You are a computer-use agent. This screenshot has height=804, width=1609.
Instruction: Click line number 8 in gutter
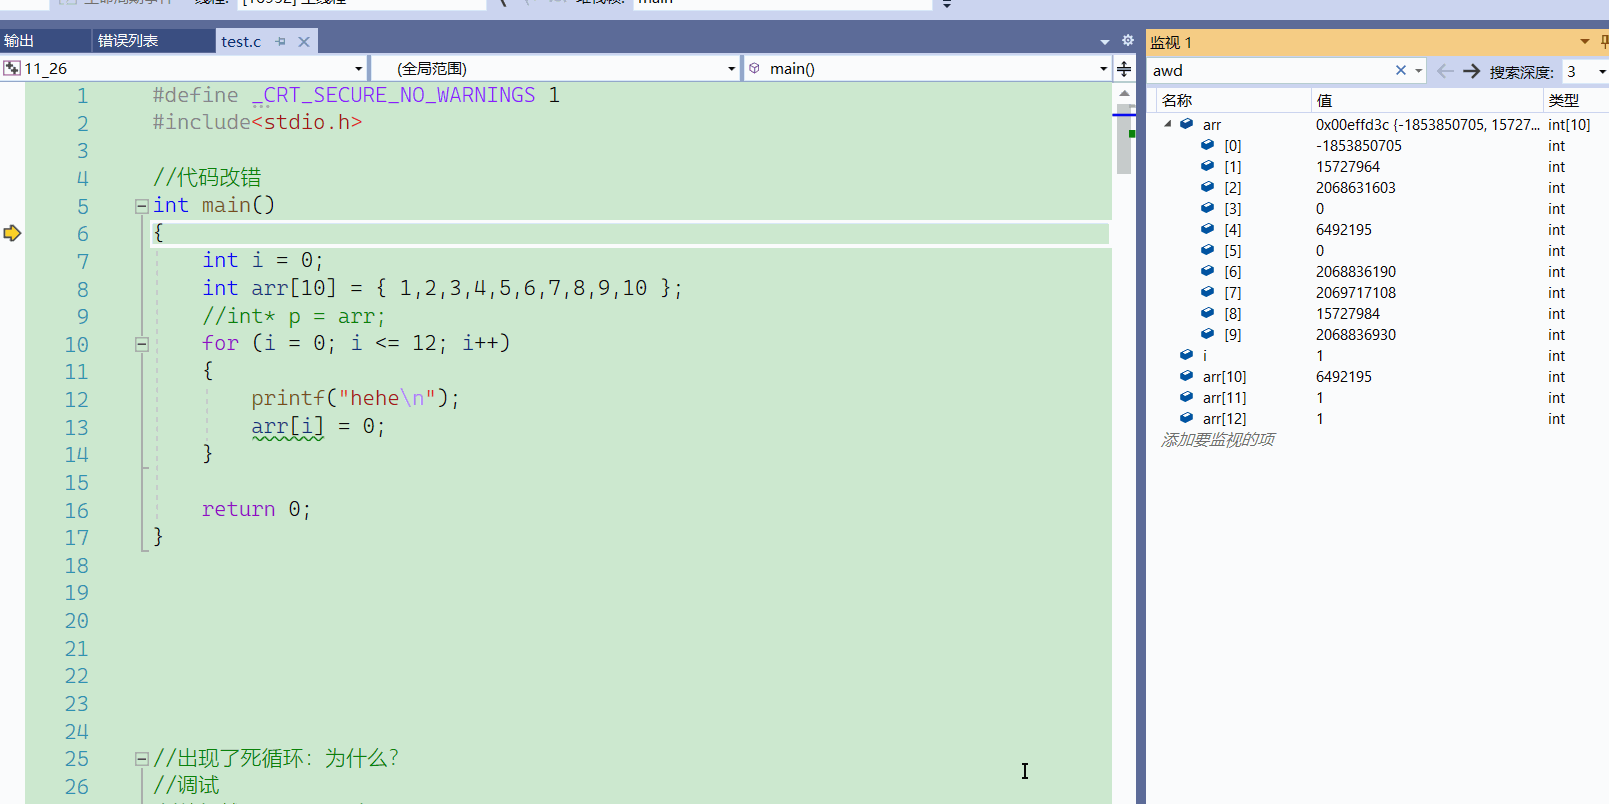coord(82,289)
